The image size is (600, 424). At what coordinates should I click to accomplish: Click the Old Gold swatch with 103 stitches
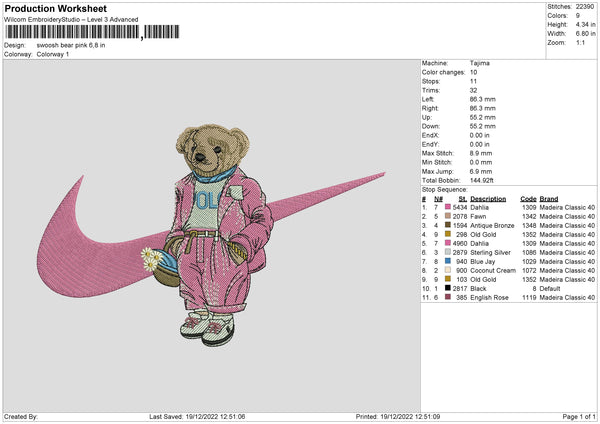click(448, 279)
